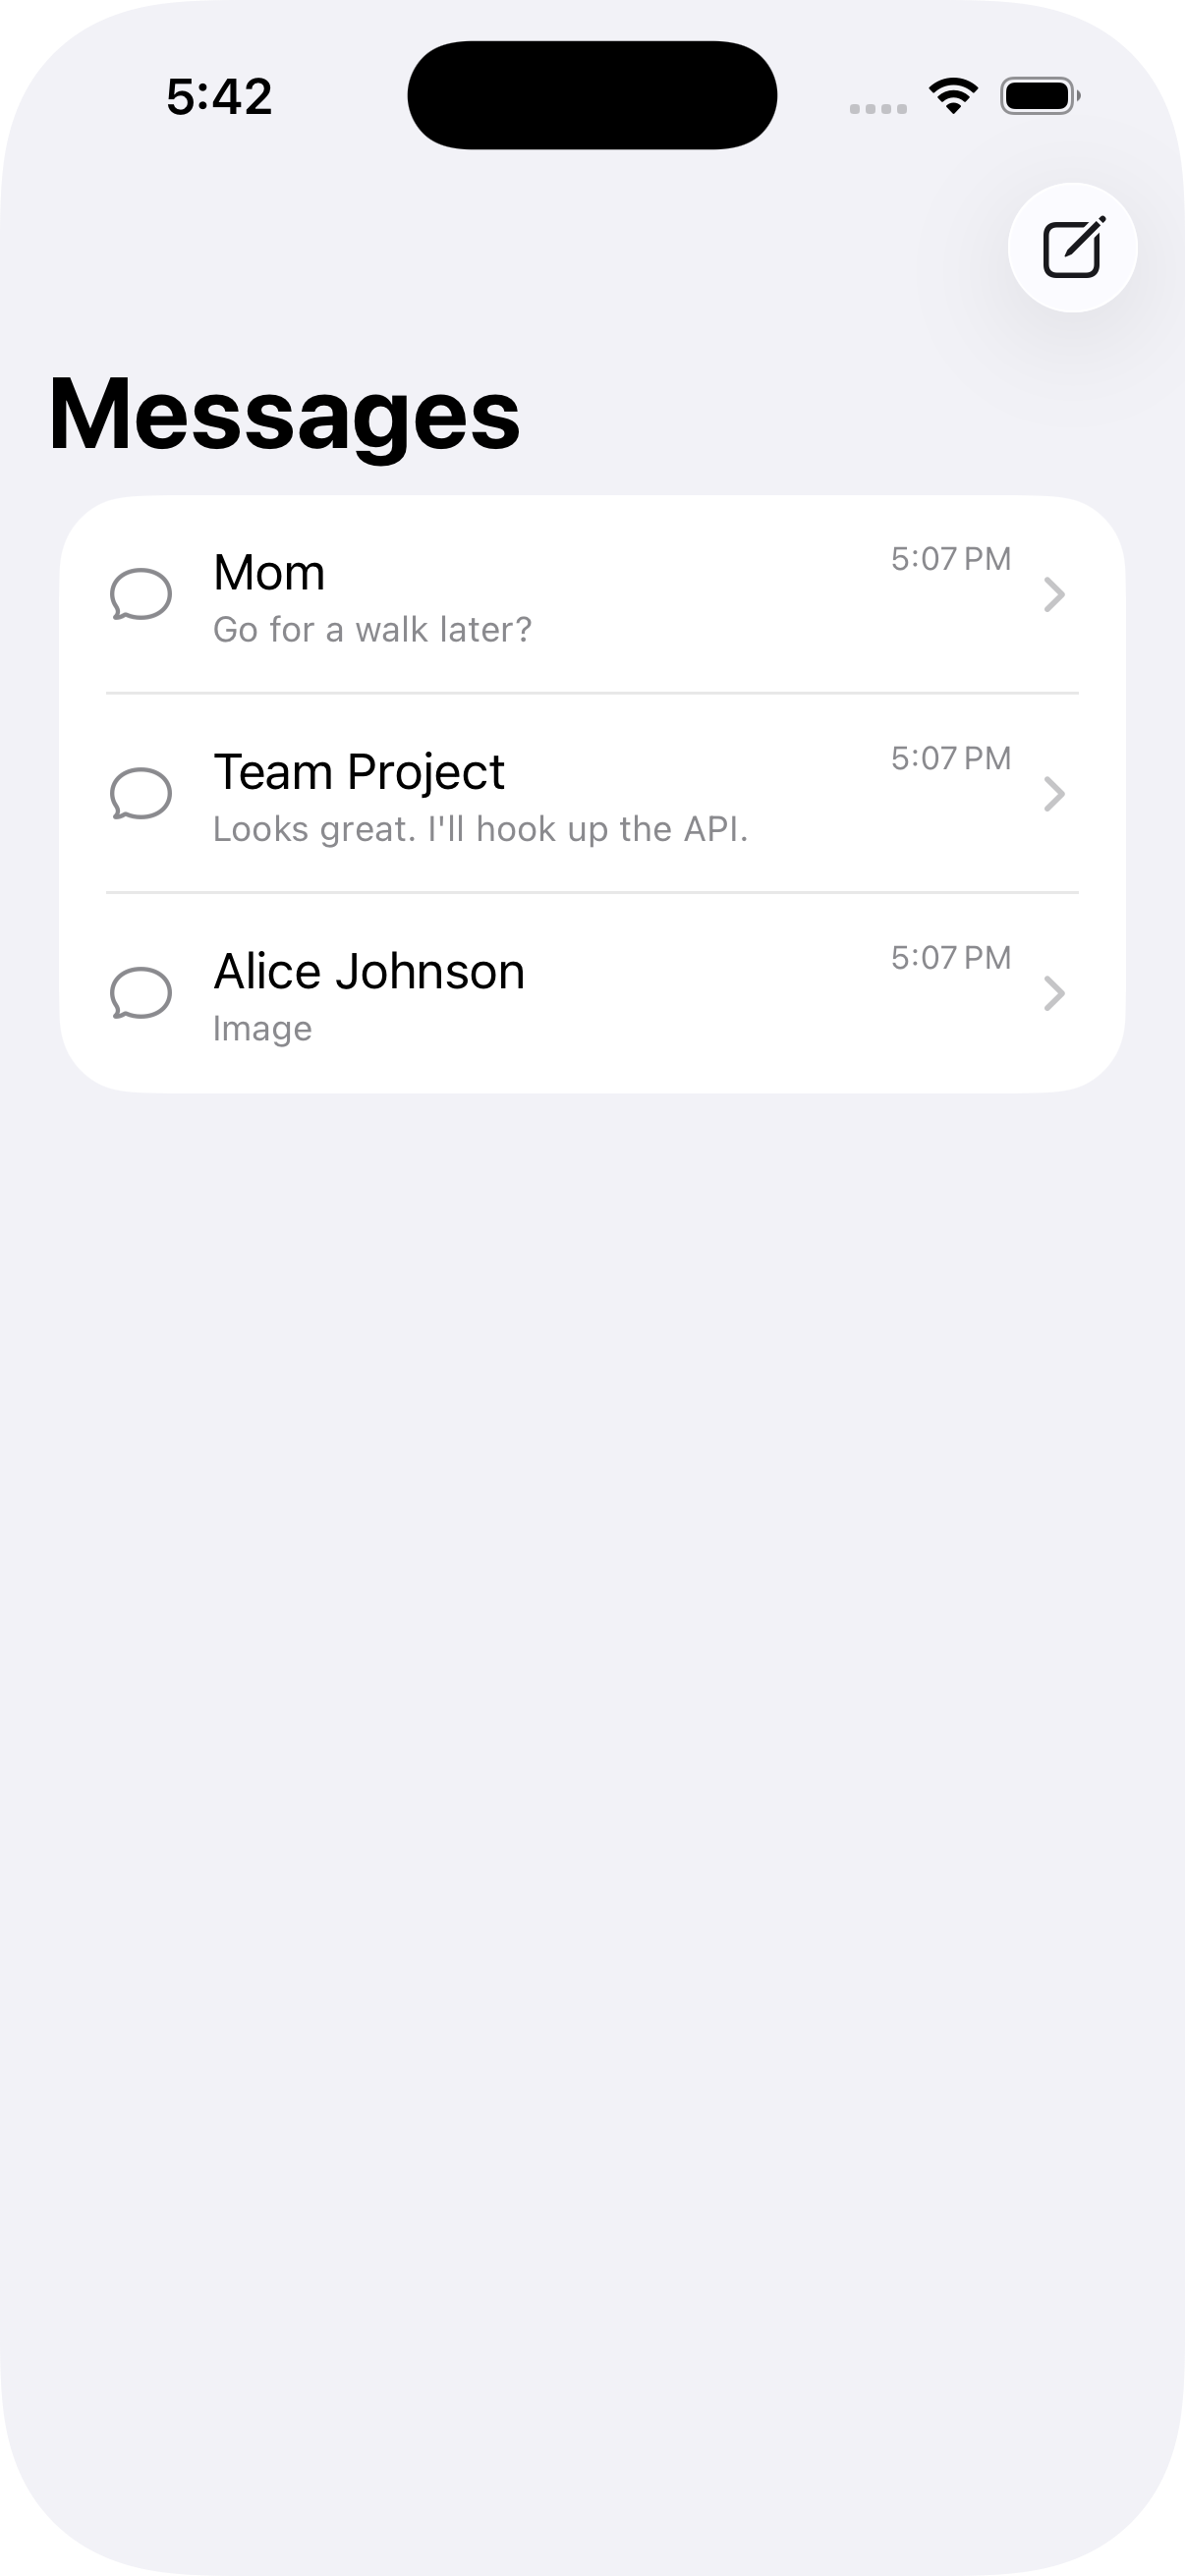Open the Alice Johnson conversation name

[x=369, y=971]
